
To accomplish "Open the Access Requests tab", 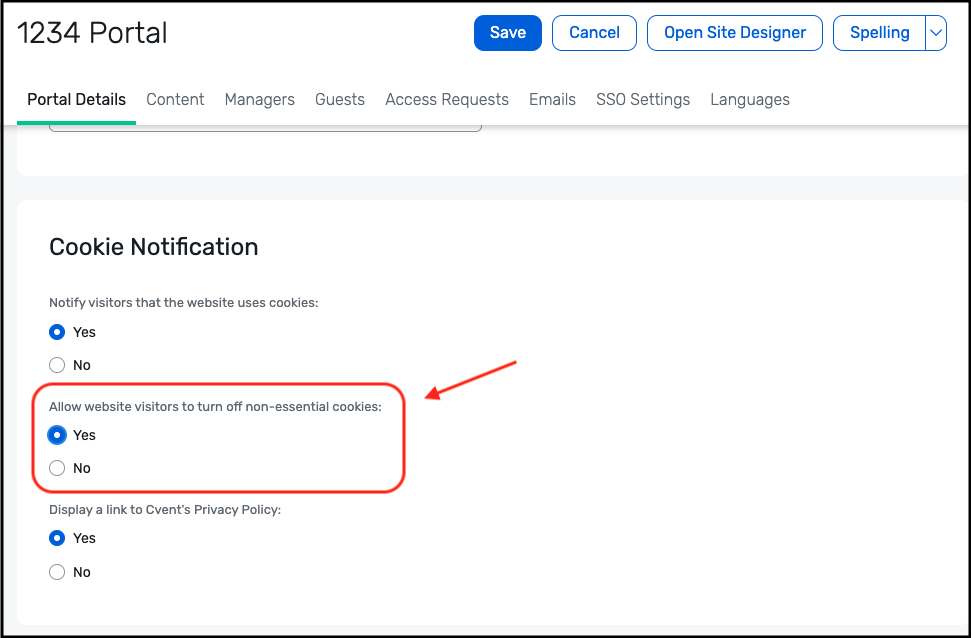I will [x=447, y=100].
